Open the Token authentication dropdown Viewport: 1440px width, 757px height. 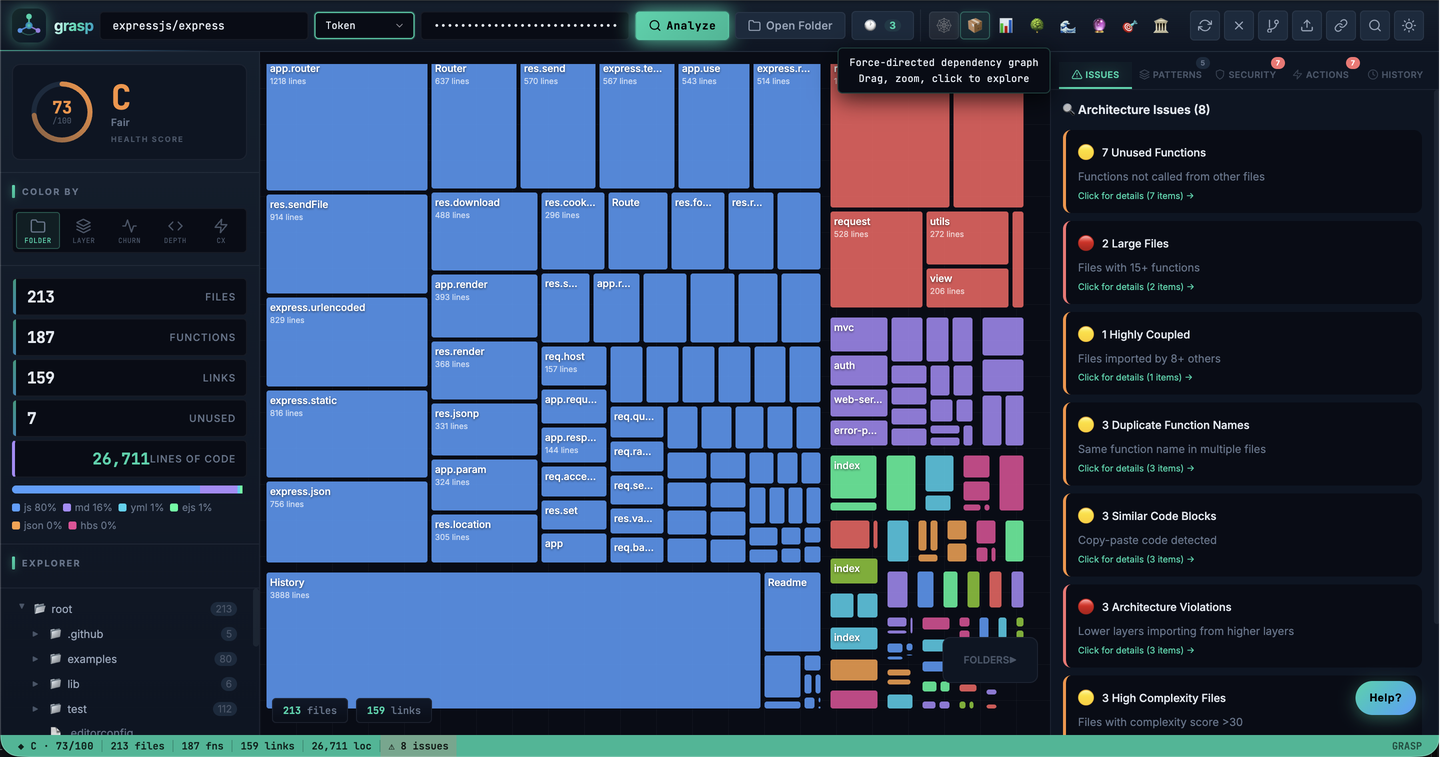(363, 25)
